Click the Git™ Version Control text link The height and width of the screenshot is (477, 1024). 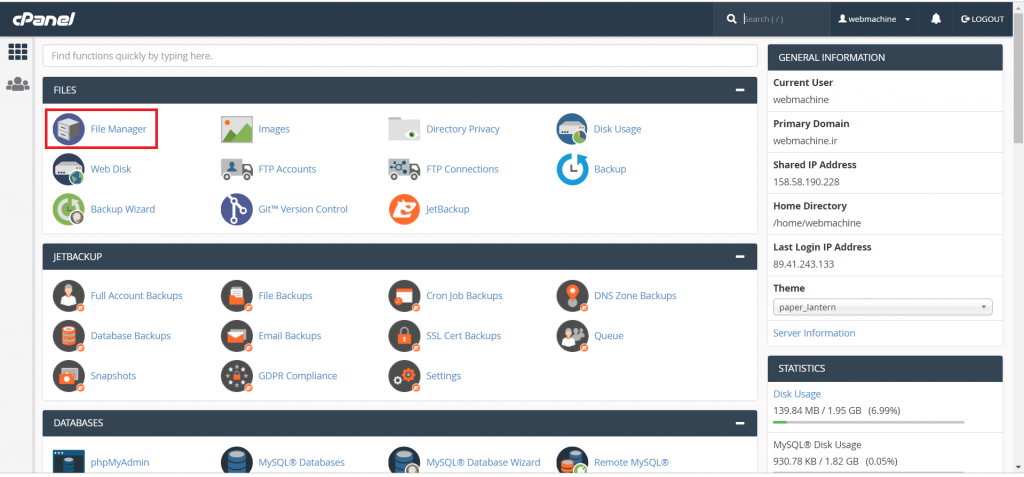click(x=303, y=209)
